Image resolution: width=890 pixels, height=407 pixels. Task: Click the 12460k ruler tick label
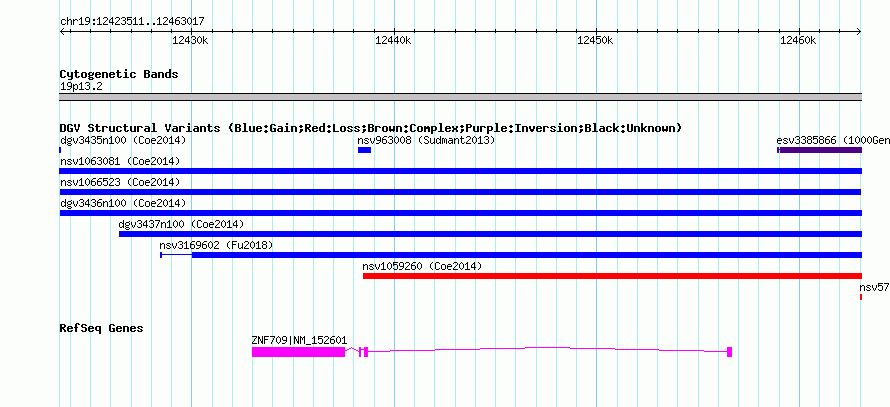(x=798, y=40)
